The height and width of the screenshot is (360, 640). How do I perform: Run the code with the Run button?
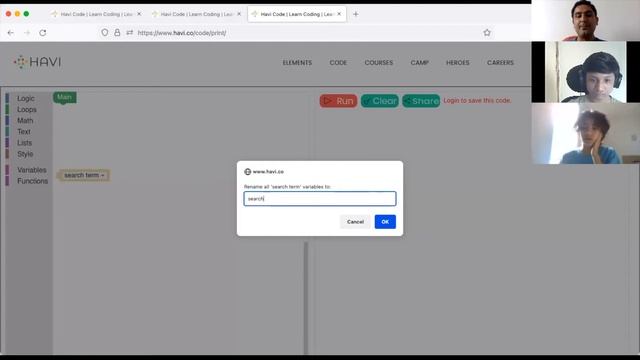tap(338, 101)
